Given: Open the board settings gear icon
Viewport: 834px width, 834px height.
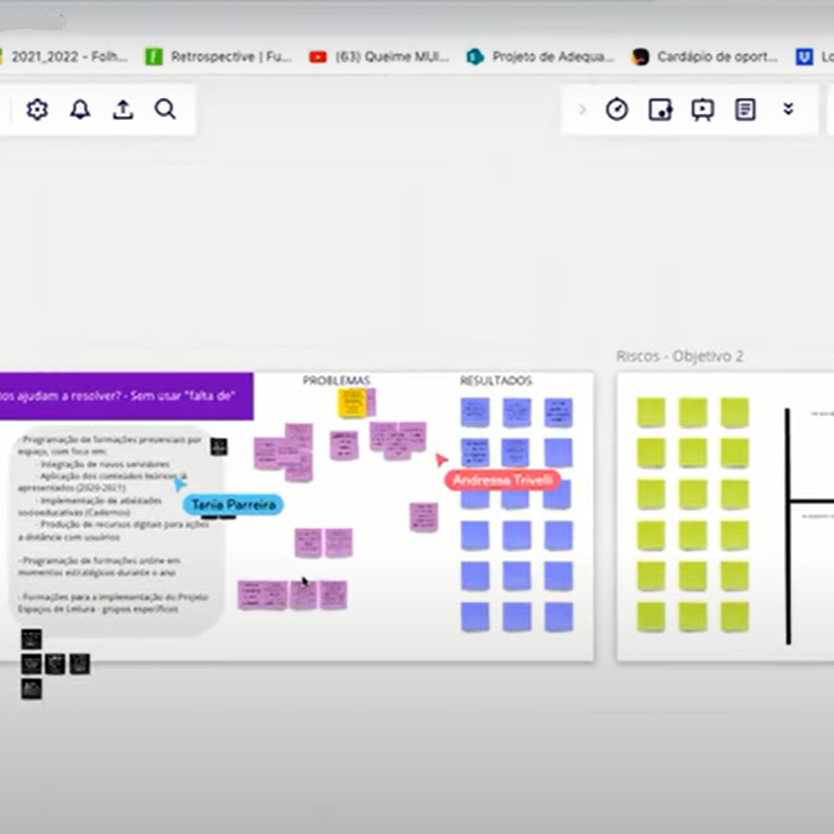Looking at the screenshot, I should (x=37, y=110).
